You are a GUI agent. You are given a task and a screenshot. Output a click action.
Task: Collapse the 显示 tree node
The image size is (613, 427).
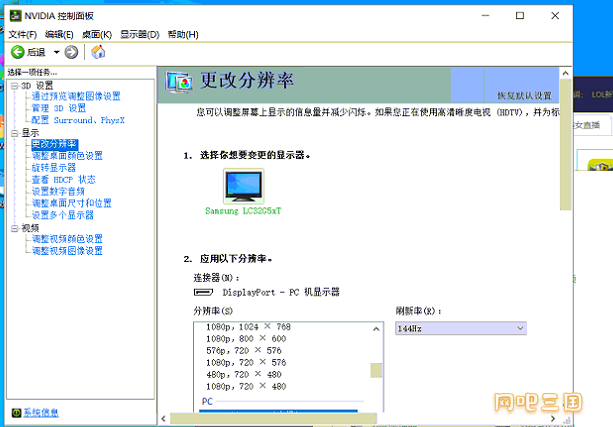[x=14, y=133]
